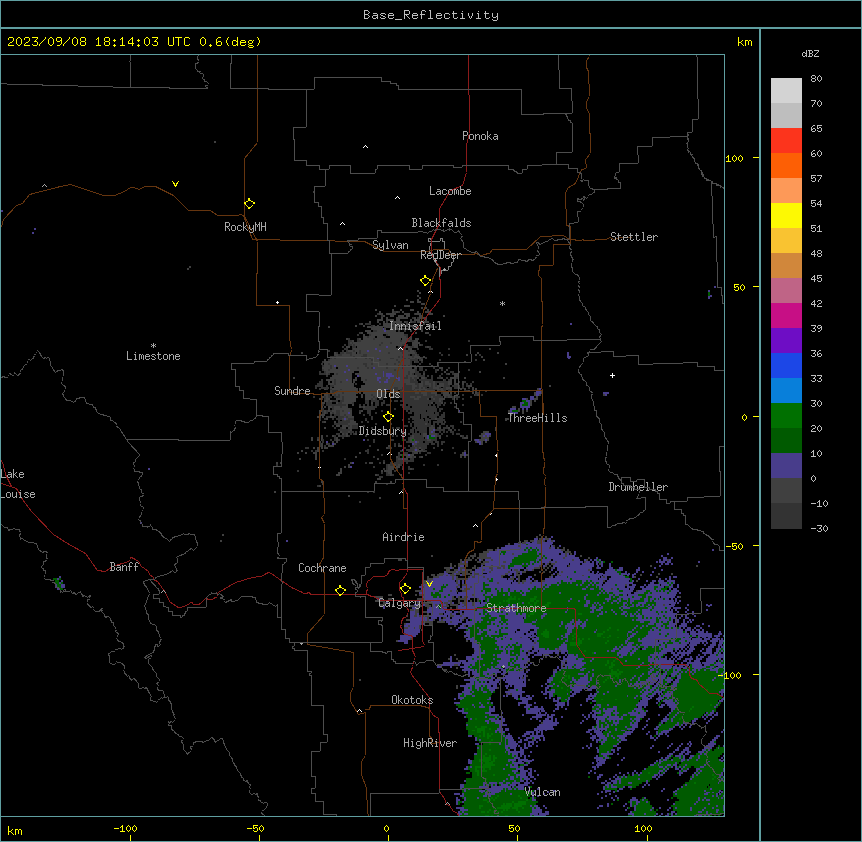Click the Calgary city label

[399, 603]
